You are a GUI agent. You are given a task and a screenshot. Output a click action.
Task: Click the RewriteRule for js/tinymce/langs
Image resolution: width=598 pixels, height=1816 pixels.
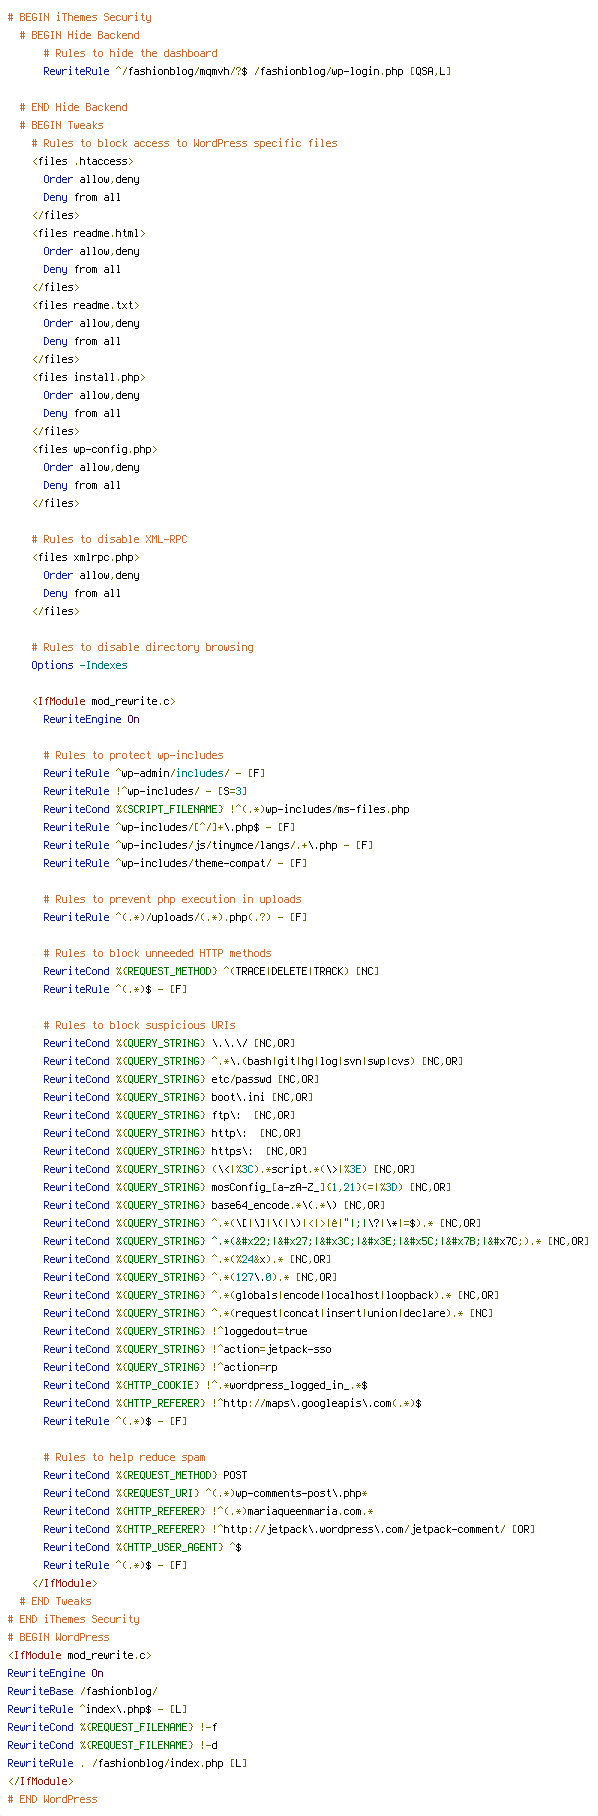[x=208, y=845]
